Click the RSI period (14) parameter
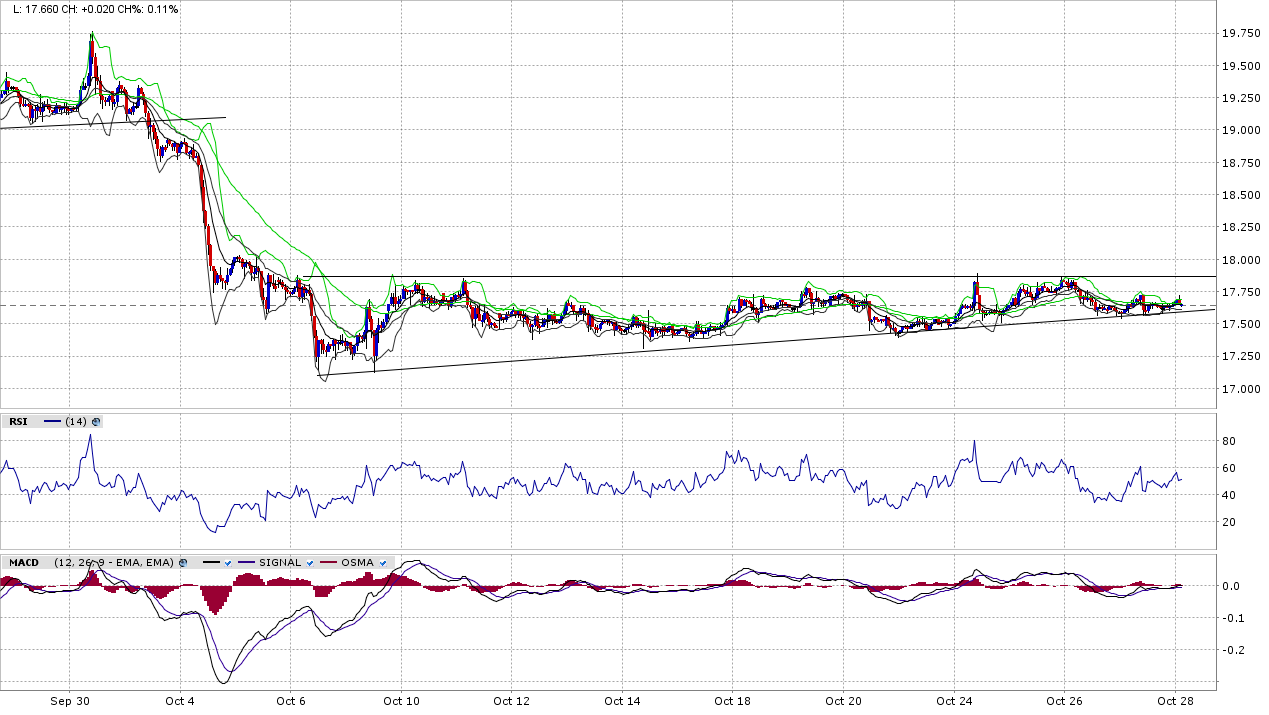The image size is (1269, 715). (x=76, y=422)
